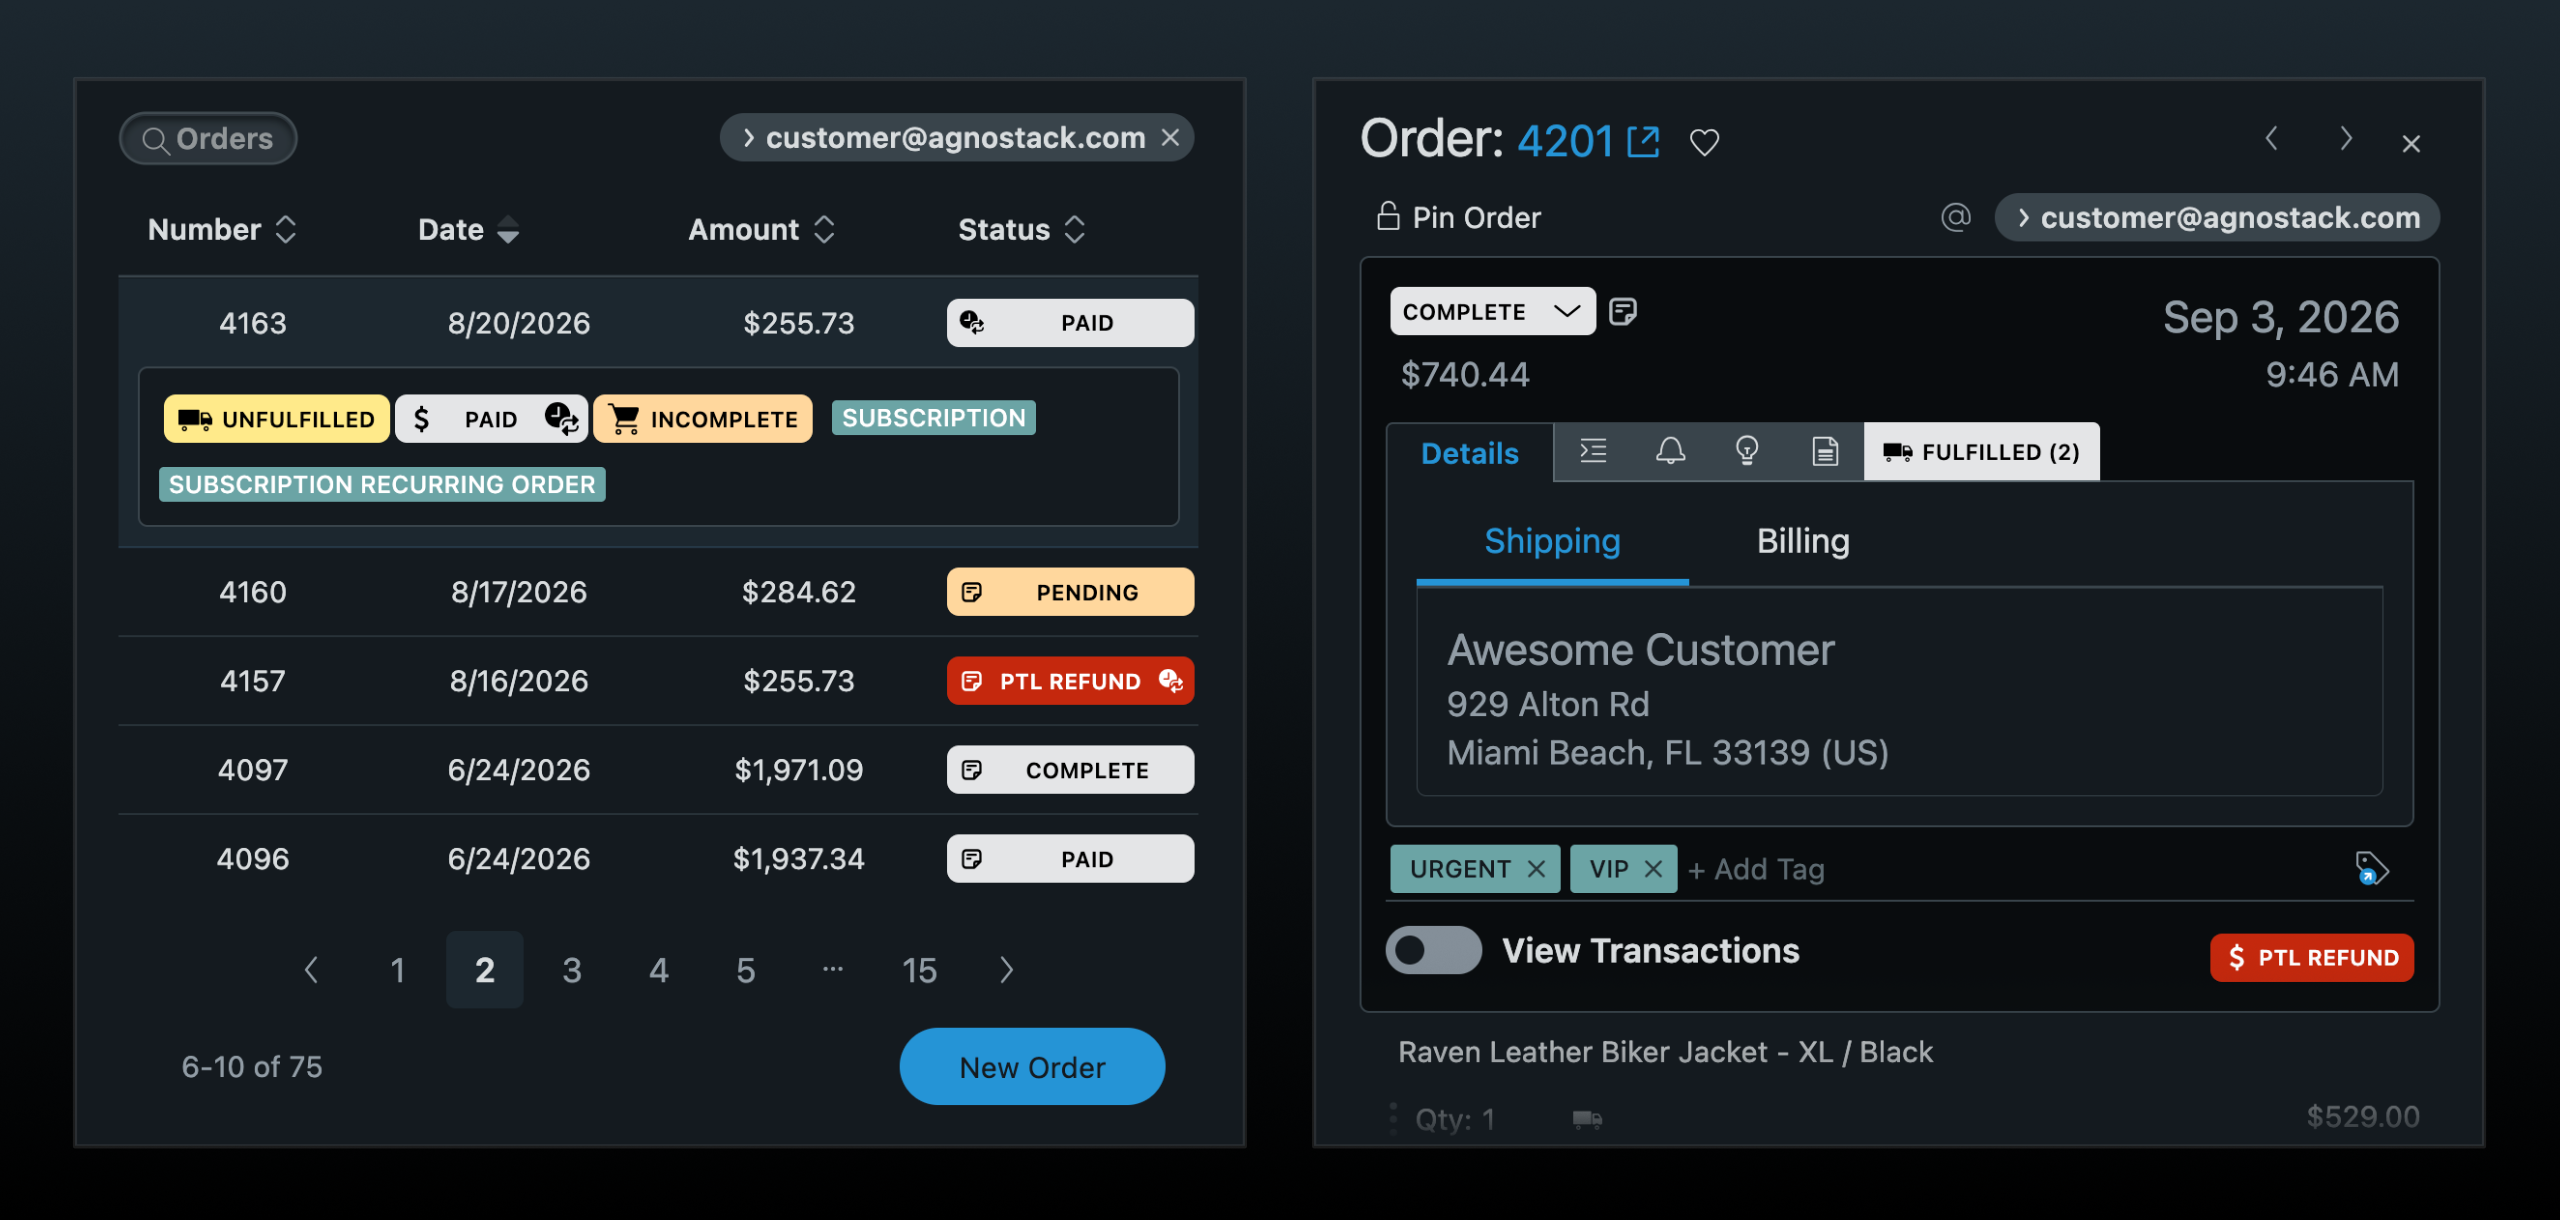Go to page 1

(x=397, y=970)
